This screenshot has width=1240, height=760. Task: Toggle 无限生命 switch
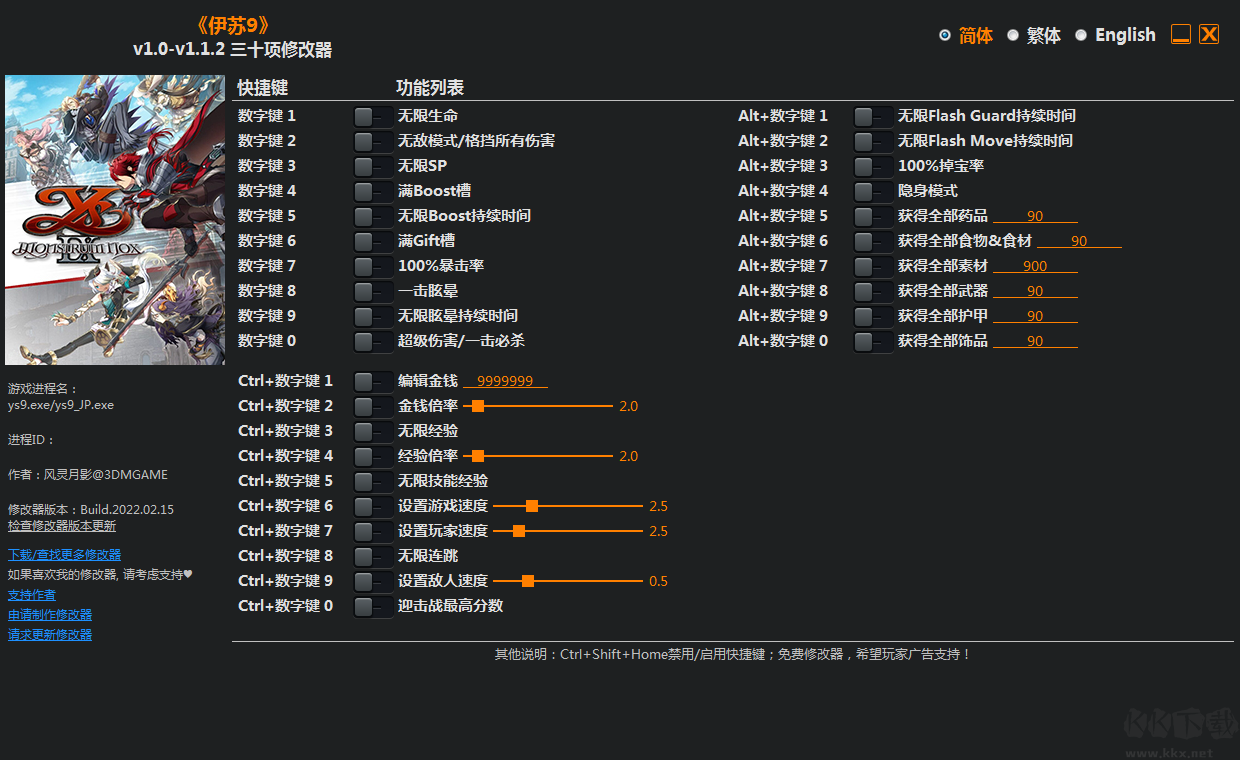pyautogui.click(x=373, y=117)
